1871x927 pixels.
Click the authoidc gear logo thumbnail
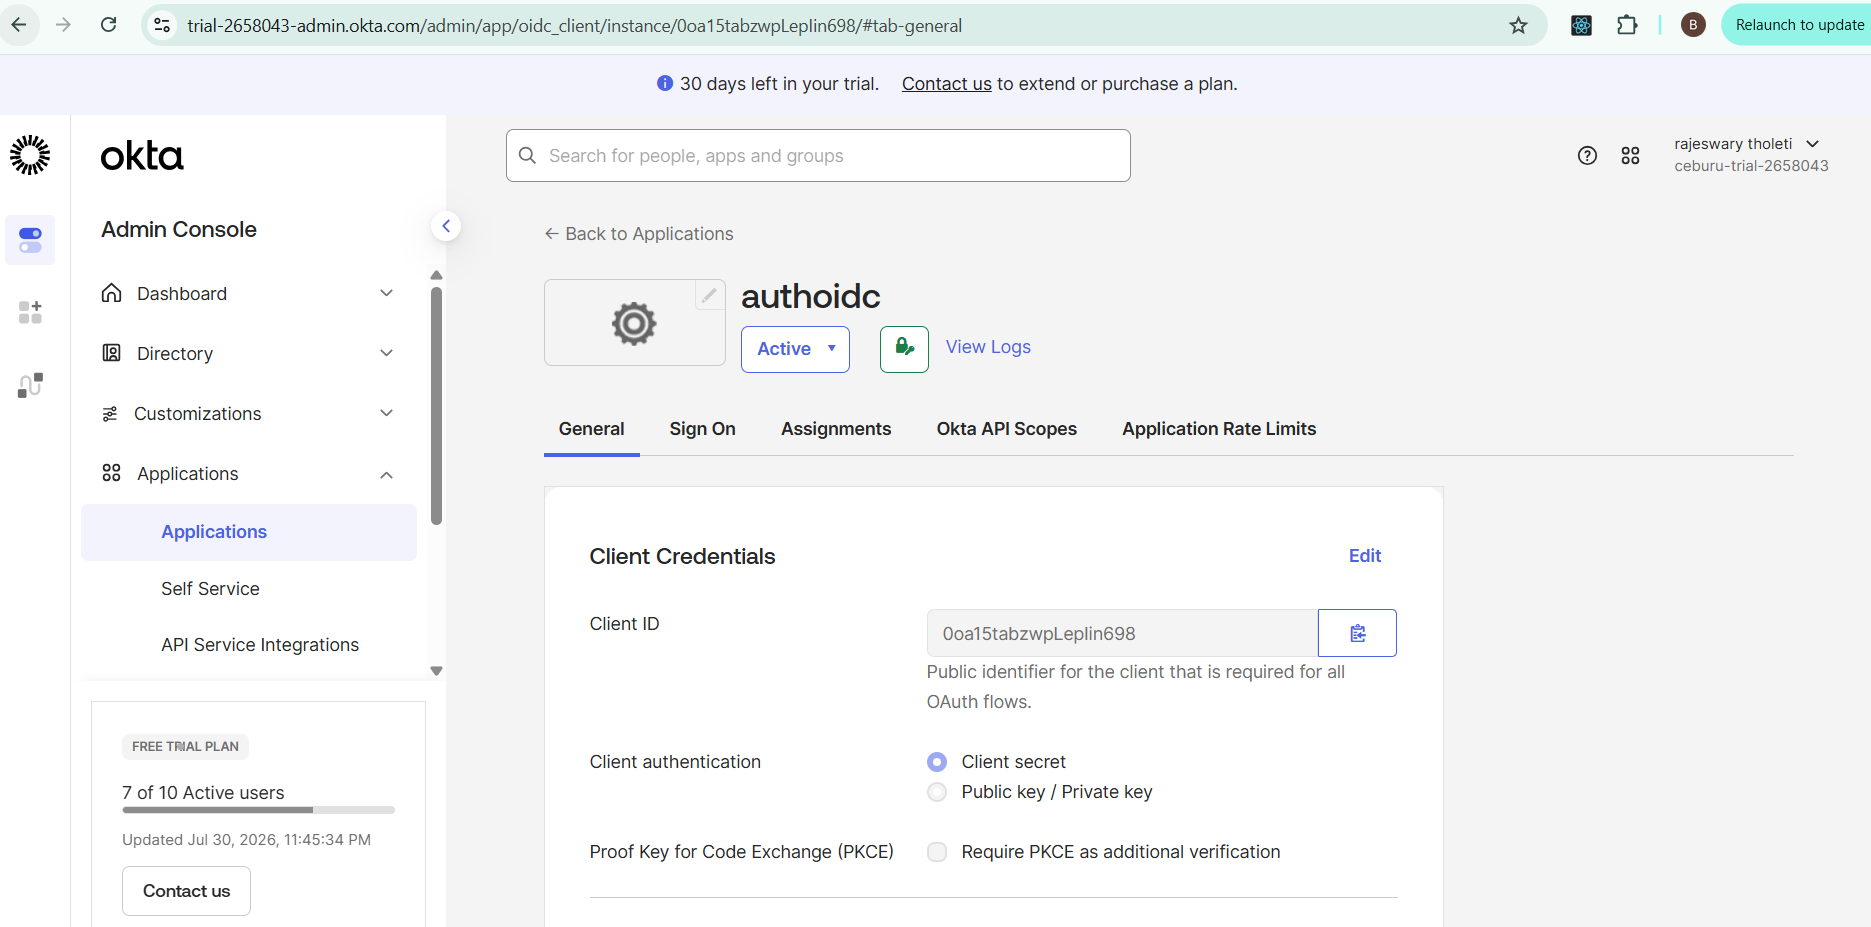point(634,323)
